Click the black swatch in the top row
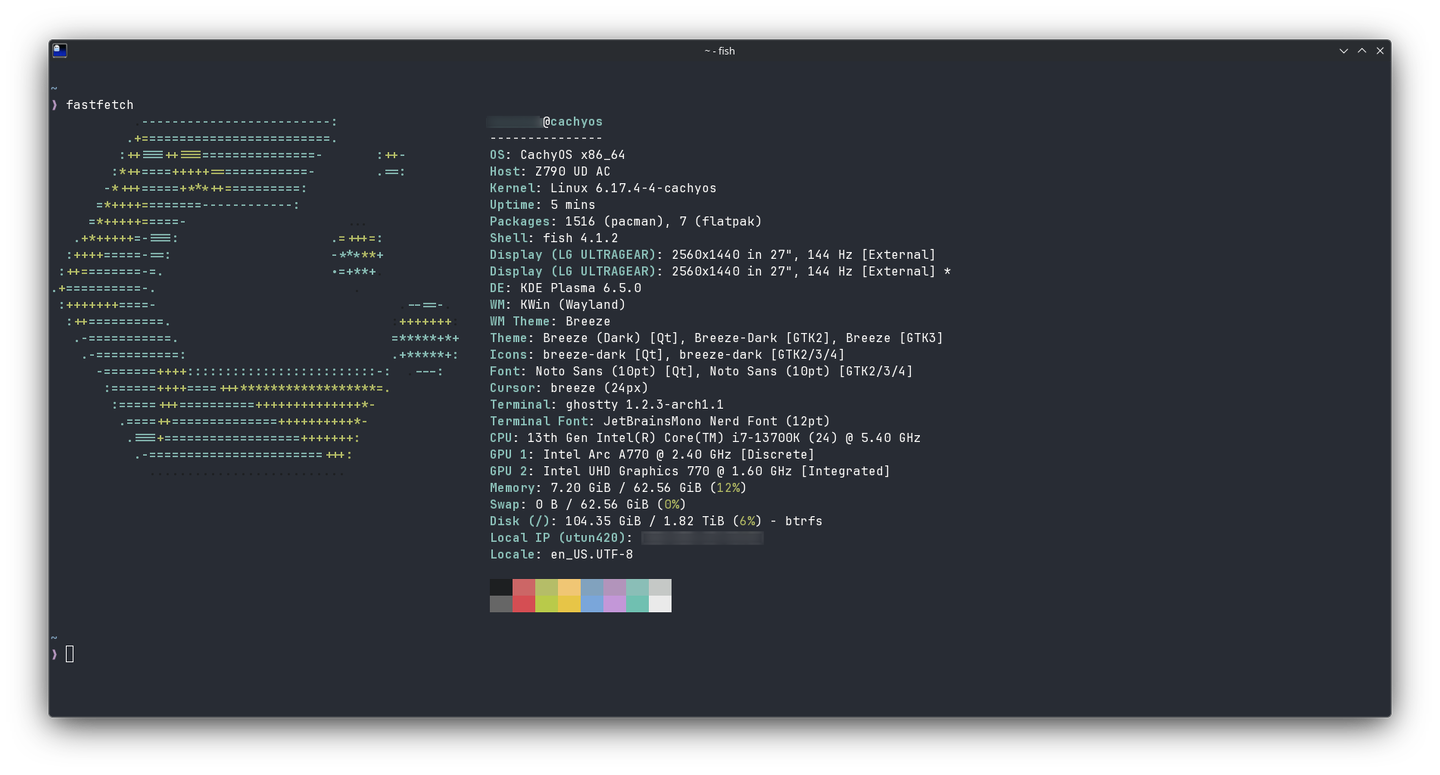 pos(501,587)
